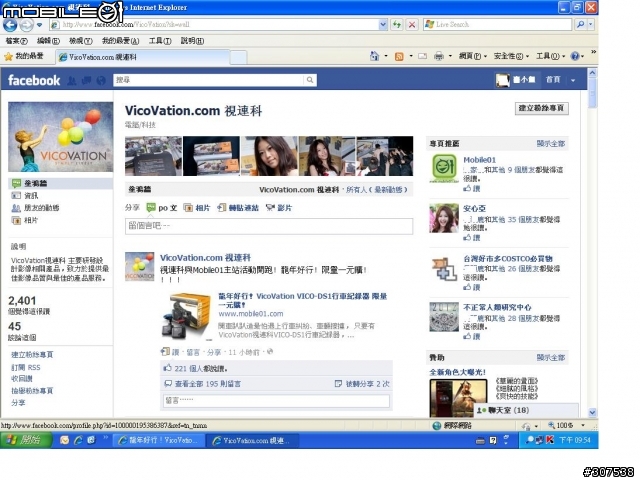Click the browser Forward arrow button
Image resolution: width=640 pixels, height=480 pixels.
pyautogui.click(x=27, y=25)
